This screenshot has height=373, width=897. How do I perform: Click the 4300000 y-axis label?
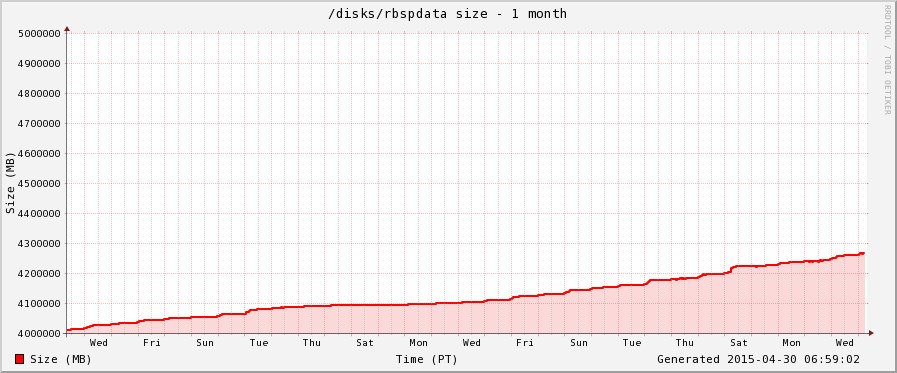[x=39, y=244]
